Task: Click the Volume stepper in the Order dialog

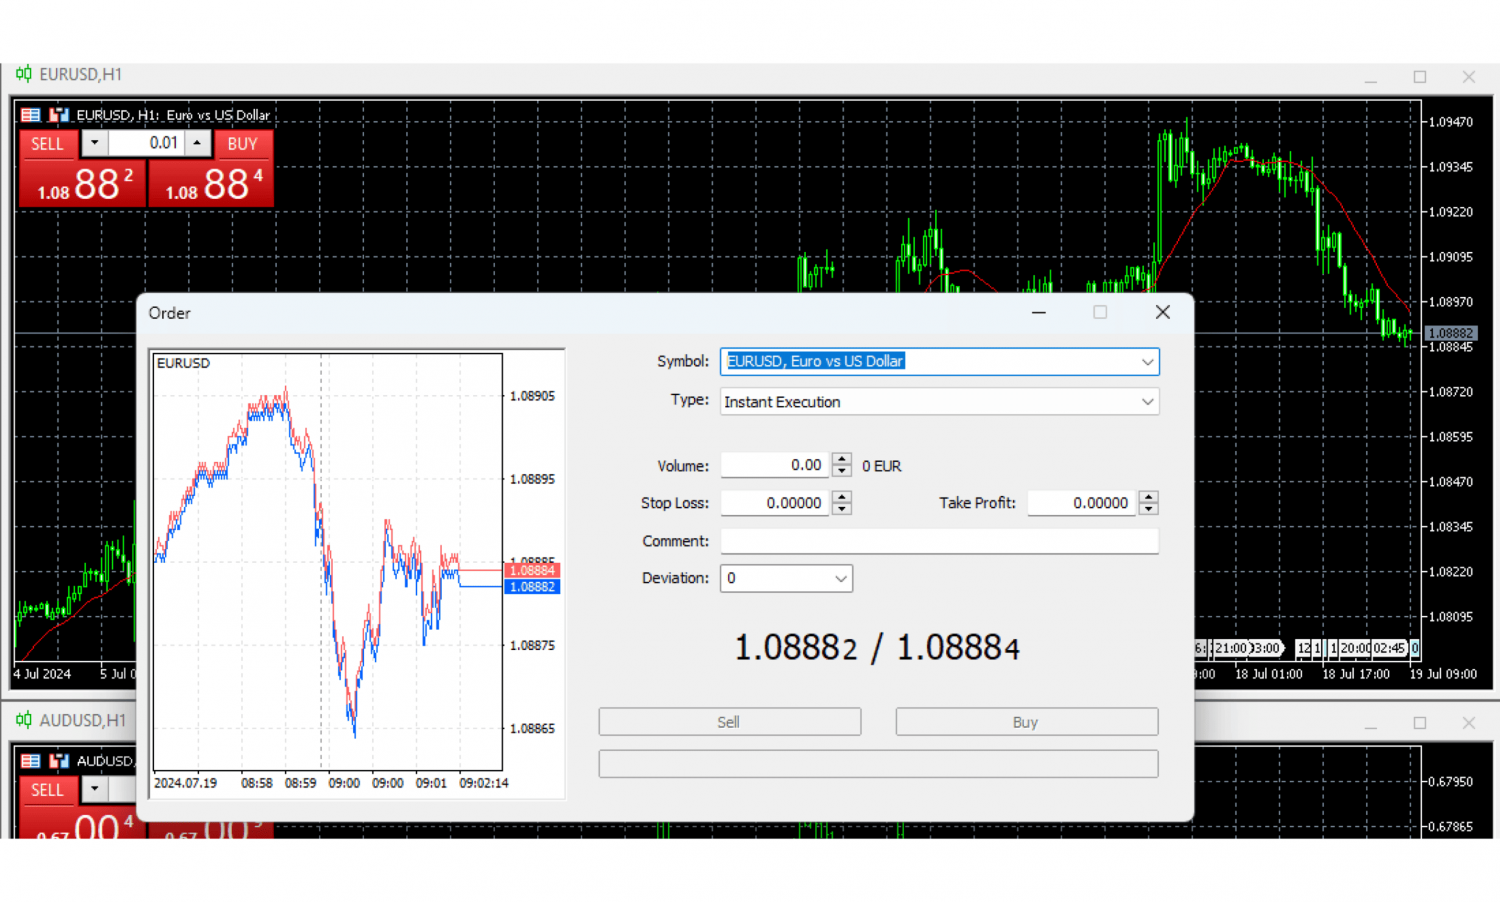Action: tap(842, 465)
